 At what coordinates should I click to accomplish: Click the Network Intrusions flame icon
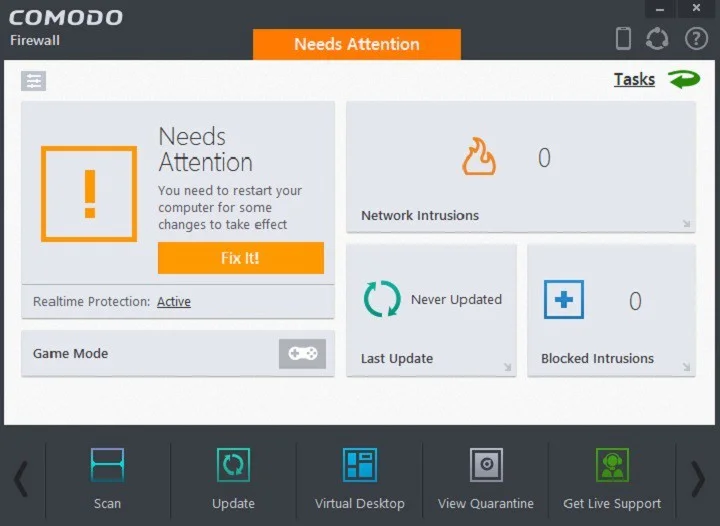point(478,157)
